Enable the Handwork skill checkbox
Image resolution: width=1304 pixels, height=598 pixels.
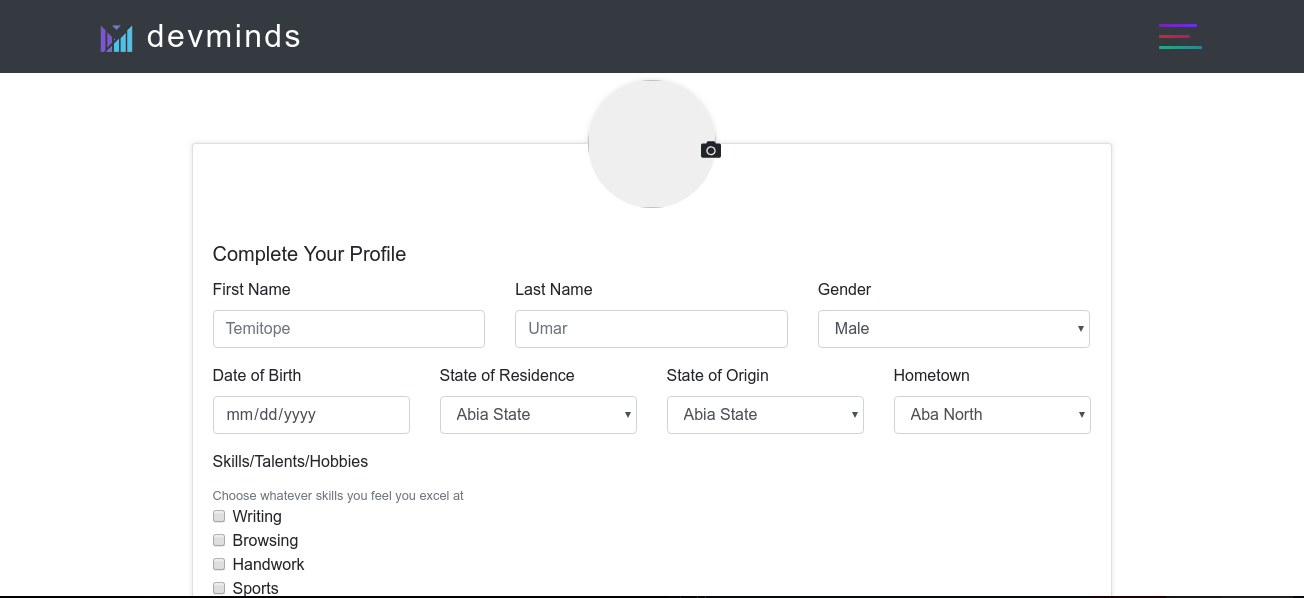pos(219,564)
